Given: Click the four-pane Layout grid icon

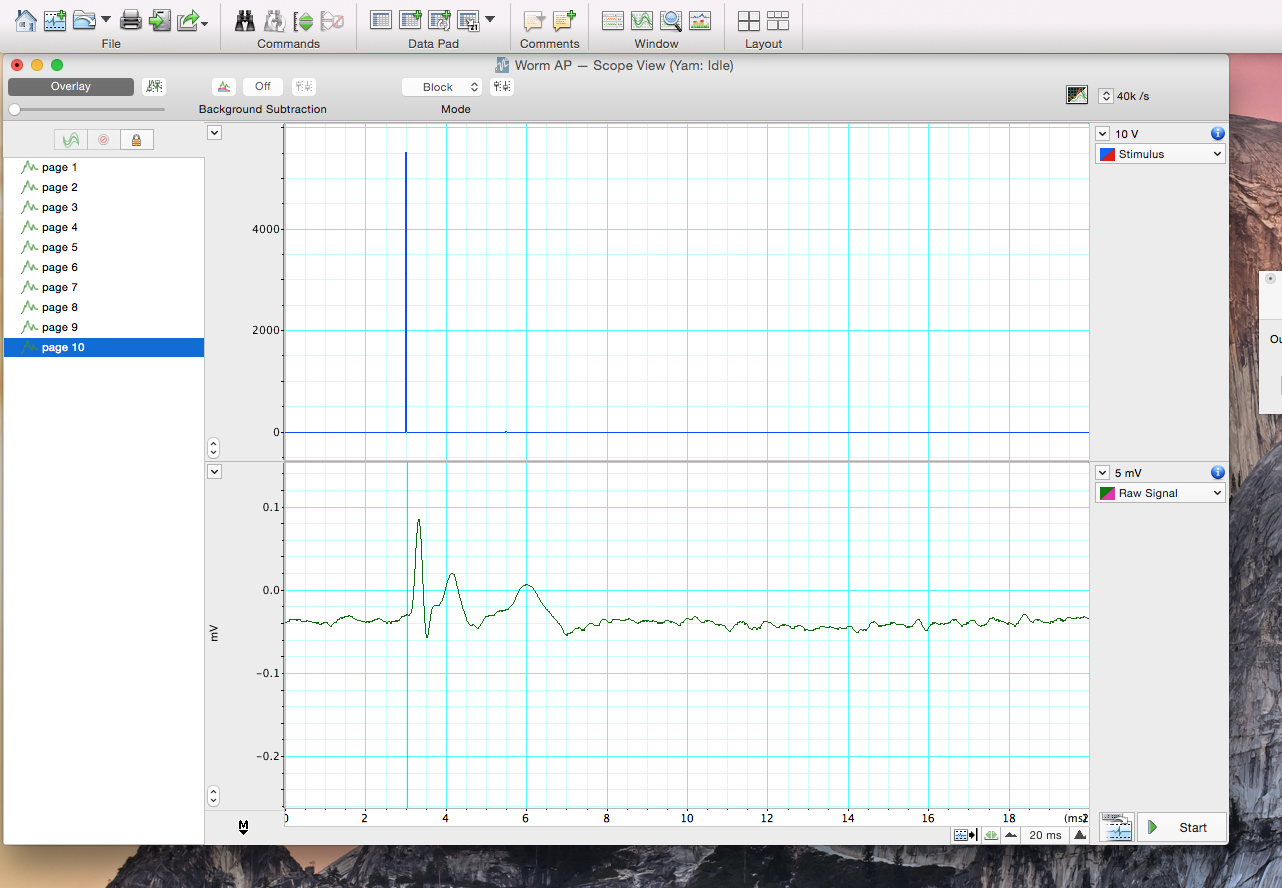Looking at the screenshot, I should click(x=748, y=20).
